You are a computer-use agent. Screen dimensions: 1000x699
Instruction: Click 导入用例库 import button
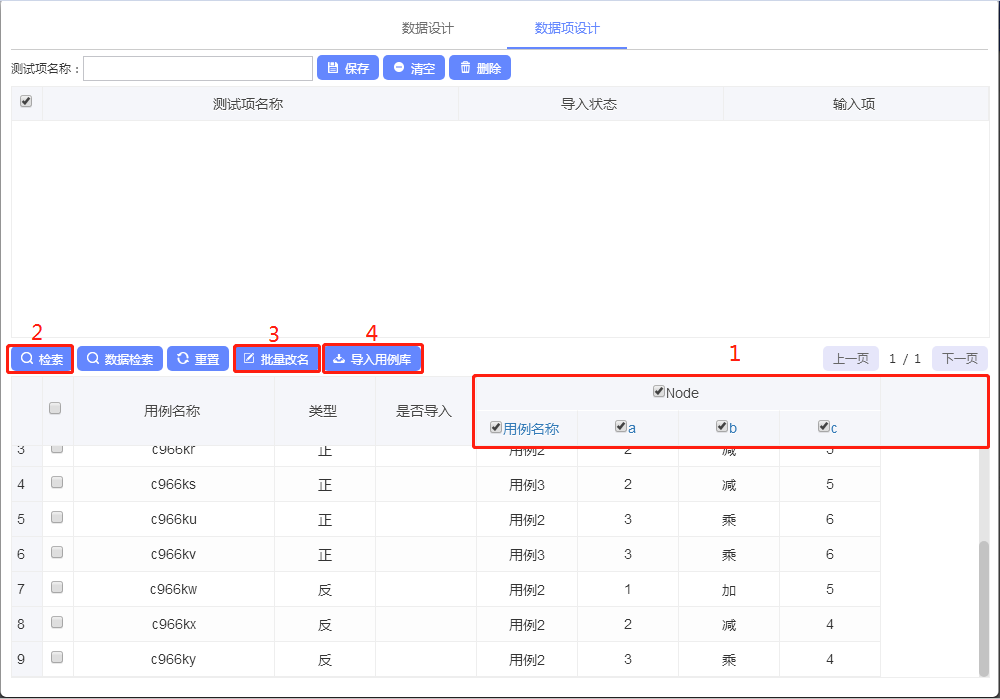372,359
